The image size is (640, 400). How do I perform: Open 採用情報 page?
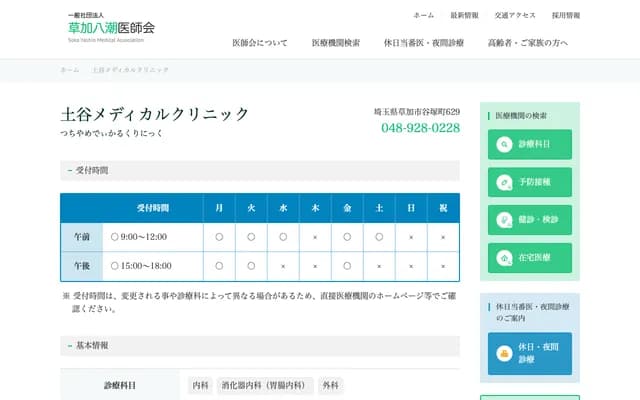(x=566, y=16)
